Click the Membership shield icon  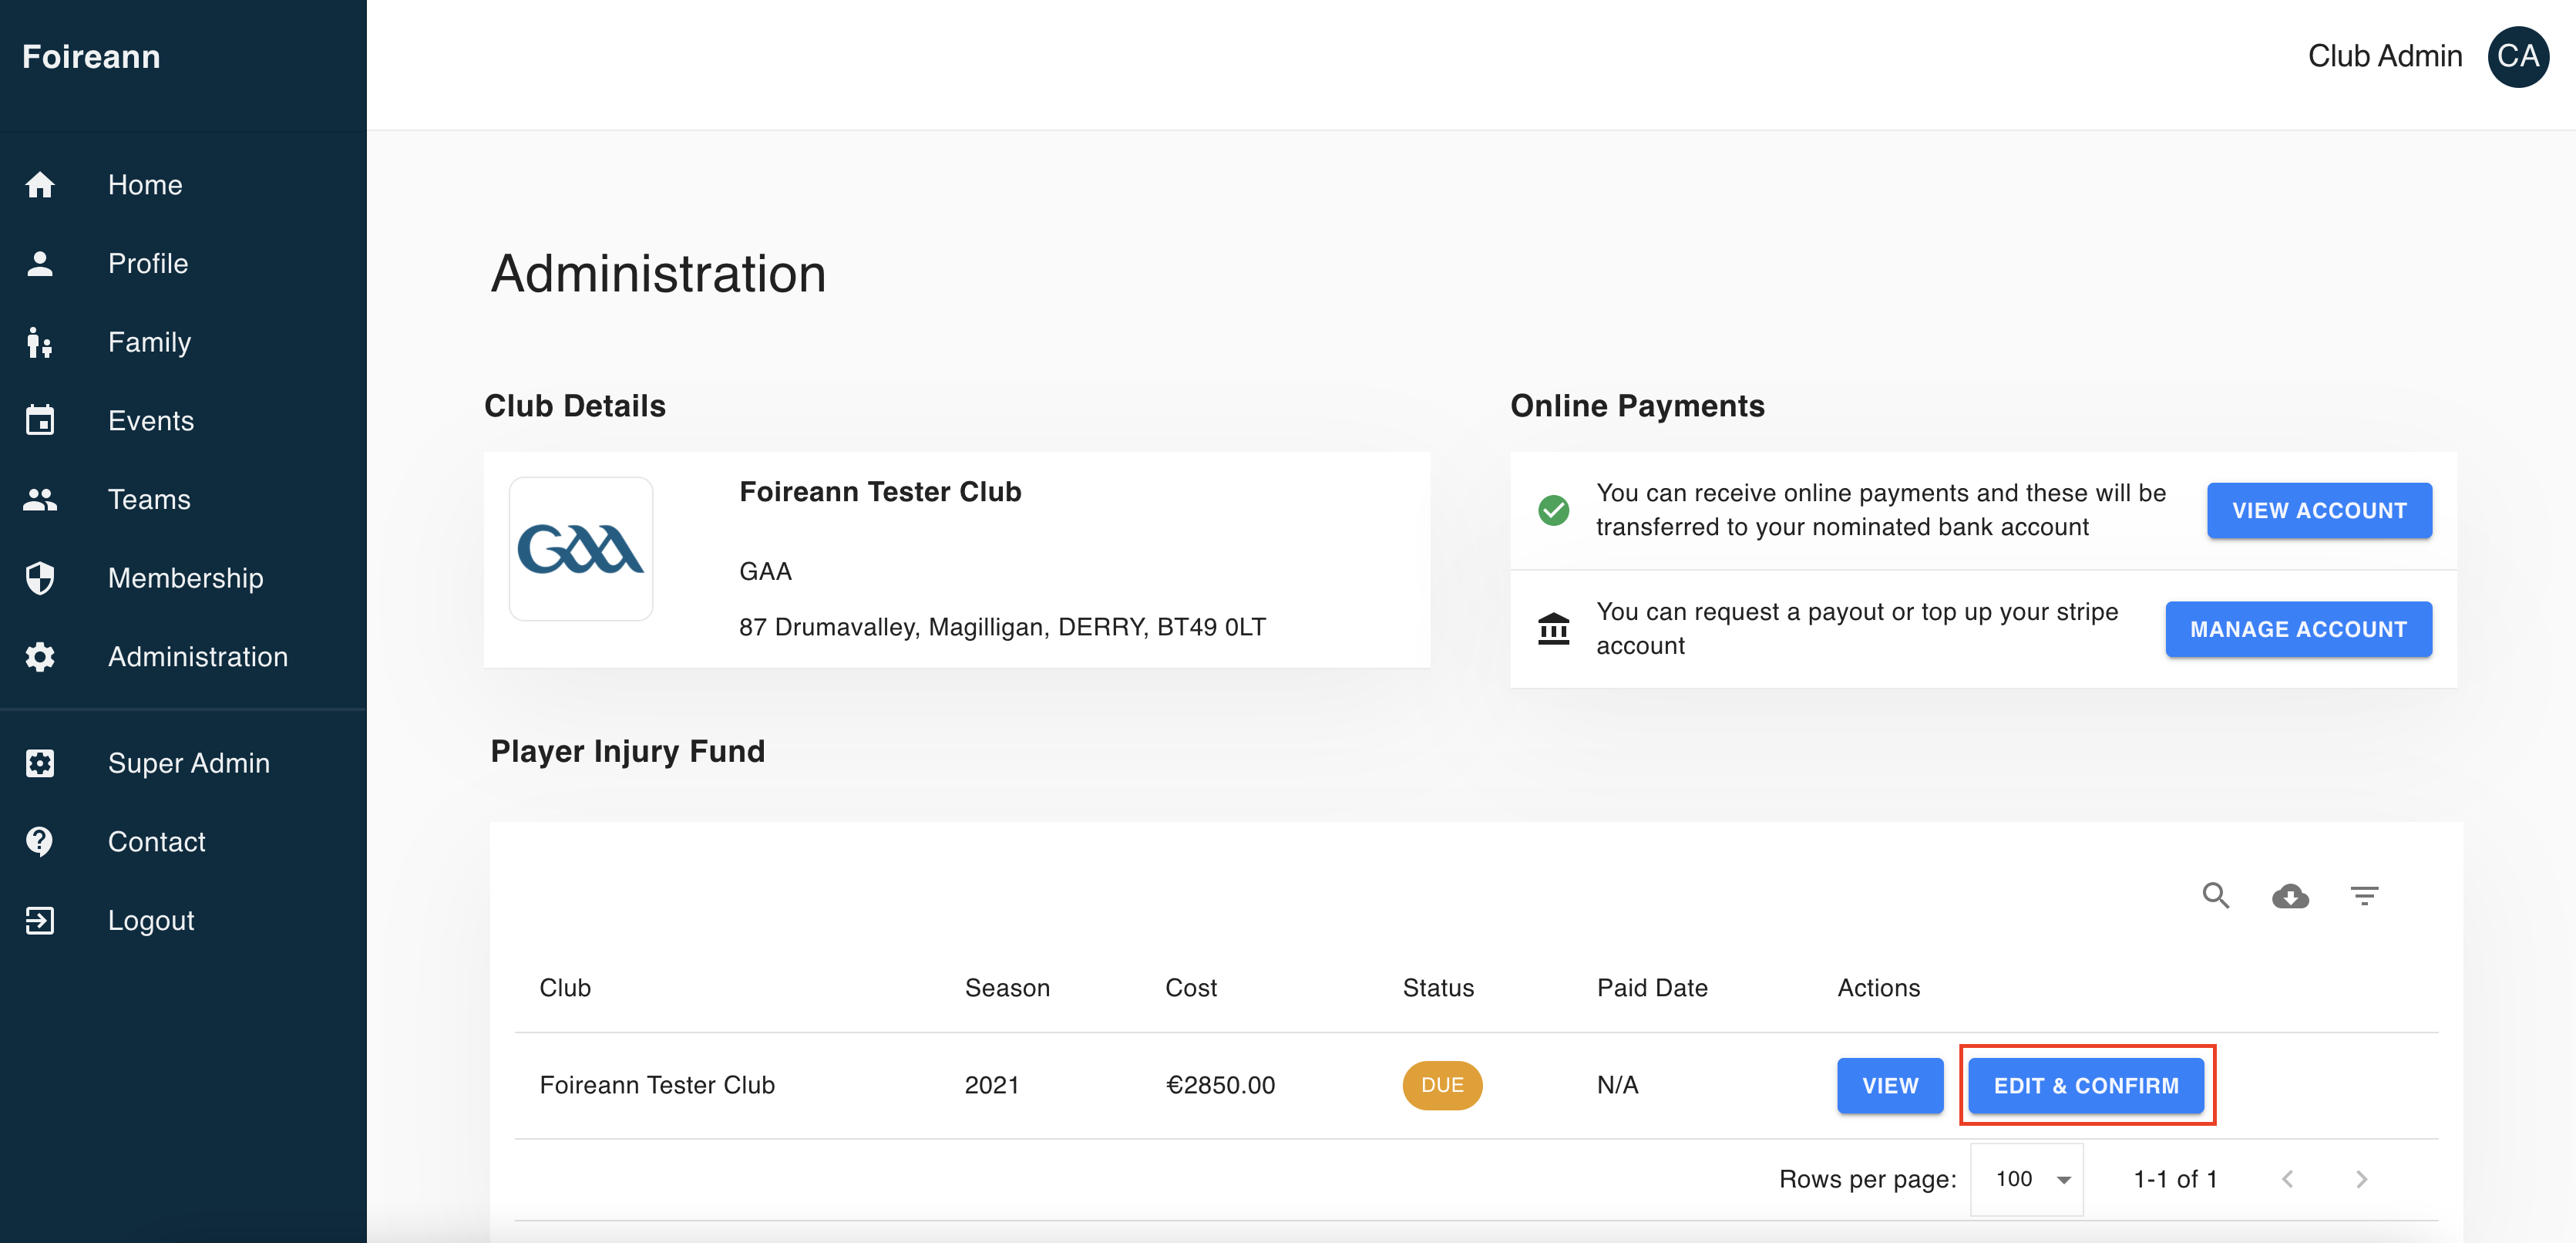point(41,578)
